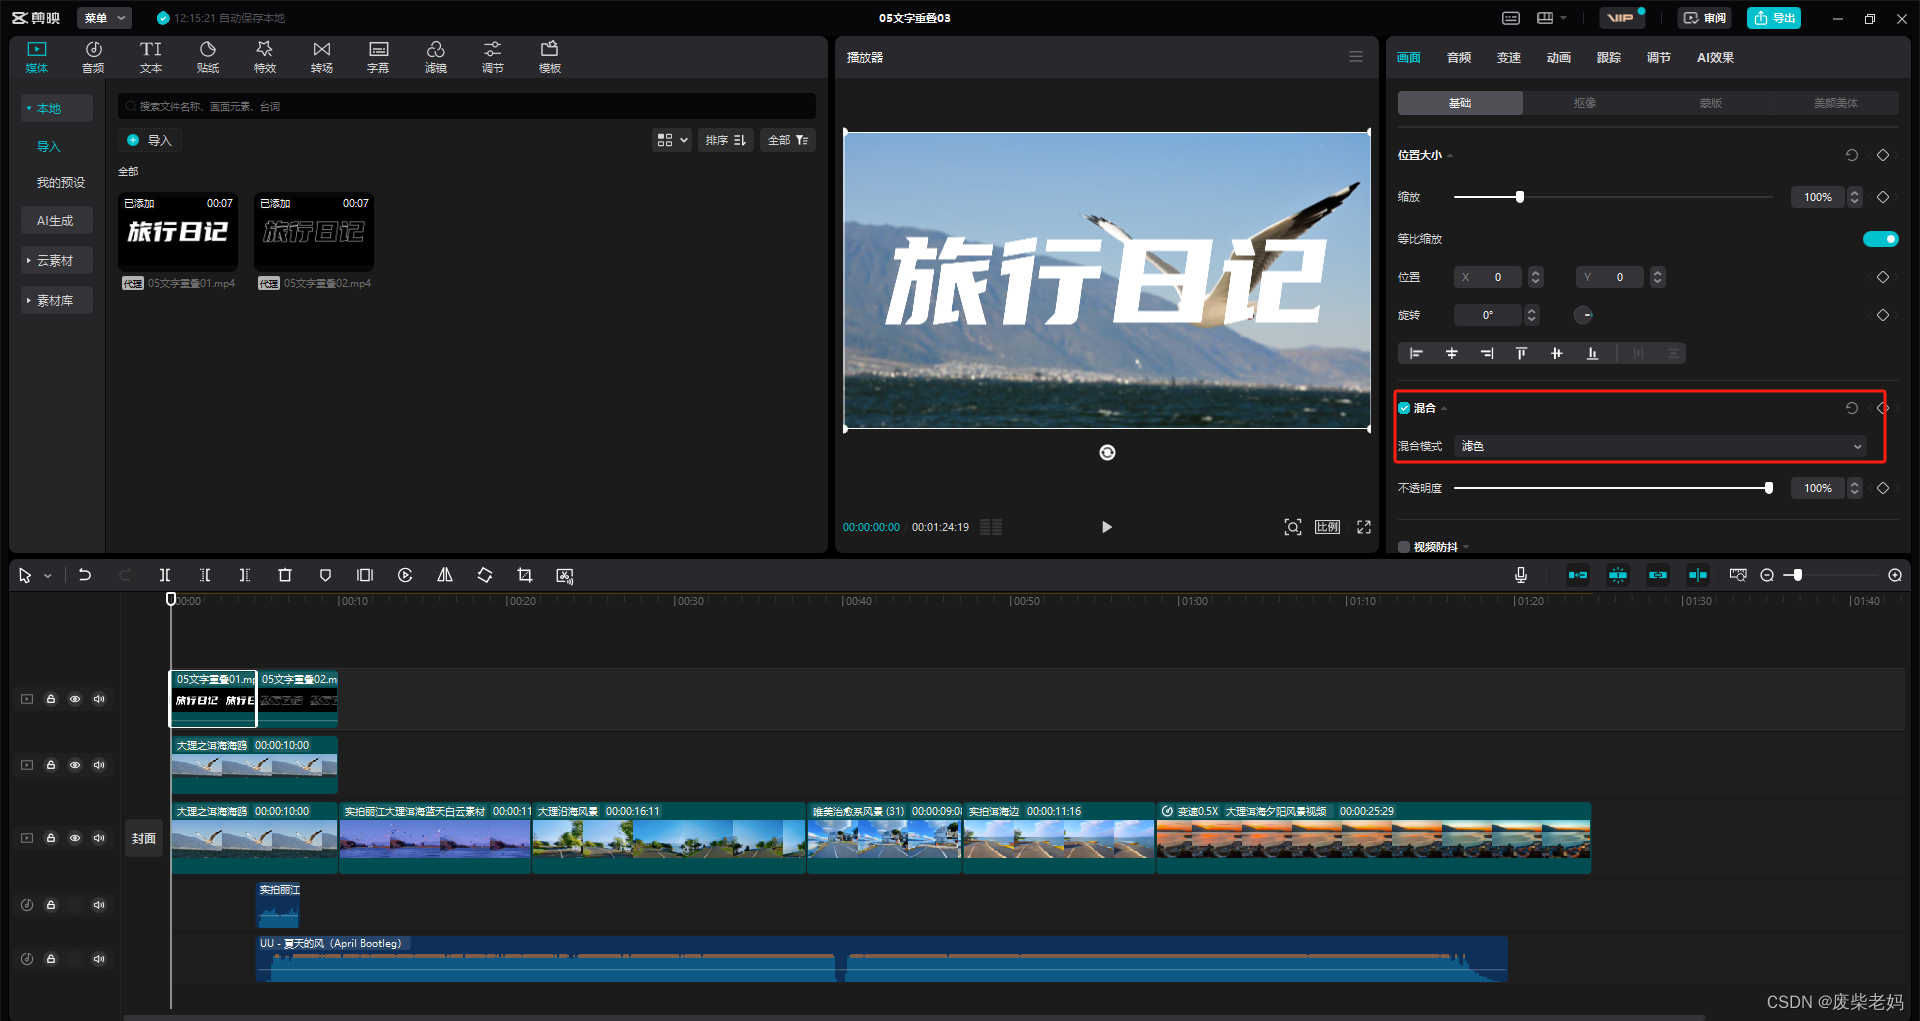This screenshot has width=1920, height=1021.
Task: Switch to the 变速 speed tab
Action: click(1509, 57)
